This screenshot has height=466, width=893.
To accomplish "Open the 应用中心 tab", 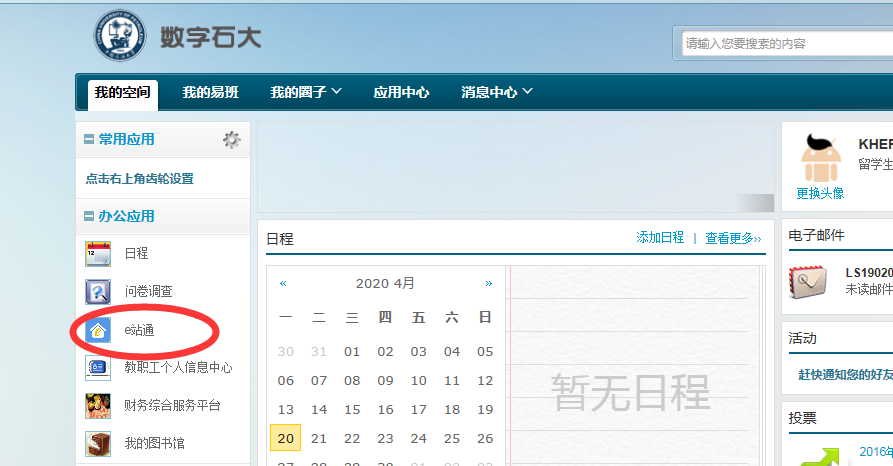I will (401, 92).
